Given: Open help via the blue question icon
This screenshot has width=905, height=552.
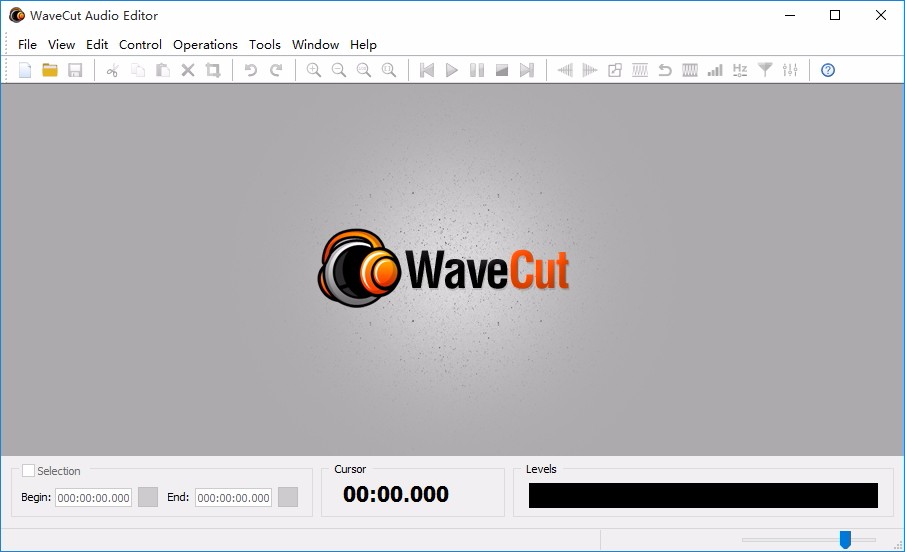Looking at the screenshot, I should pyautogui.click(x=828, y=70).
